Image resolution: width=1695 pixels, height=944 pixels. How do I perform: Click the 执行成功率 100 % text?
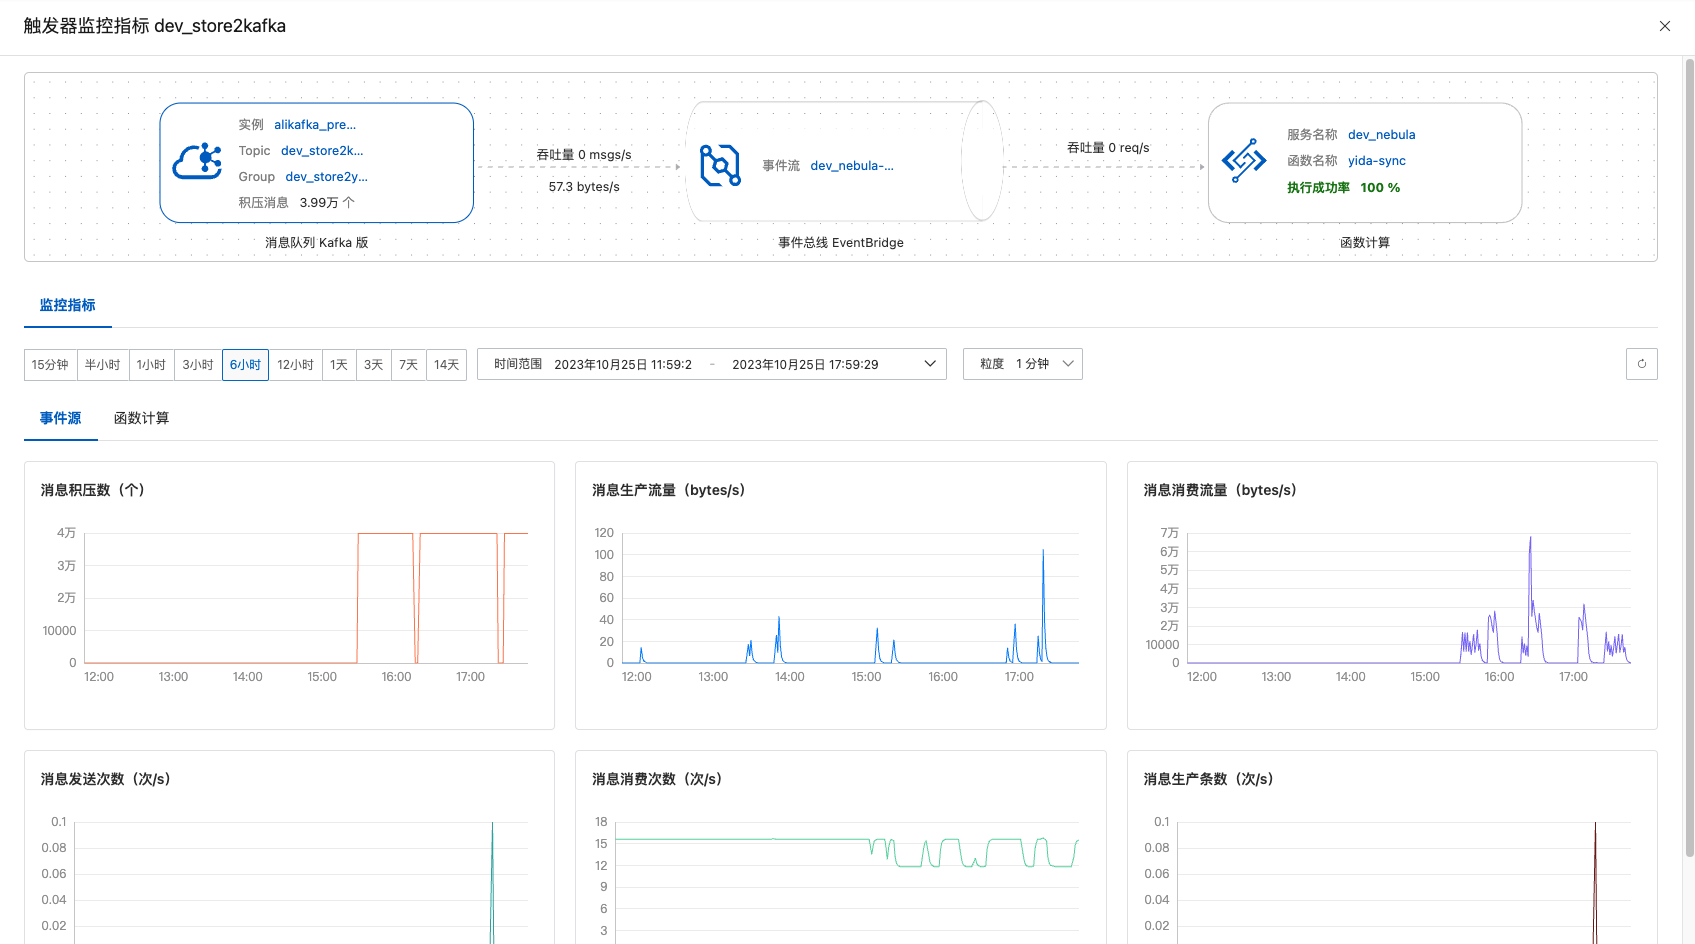coord(1344,188)
